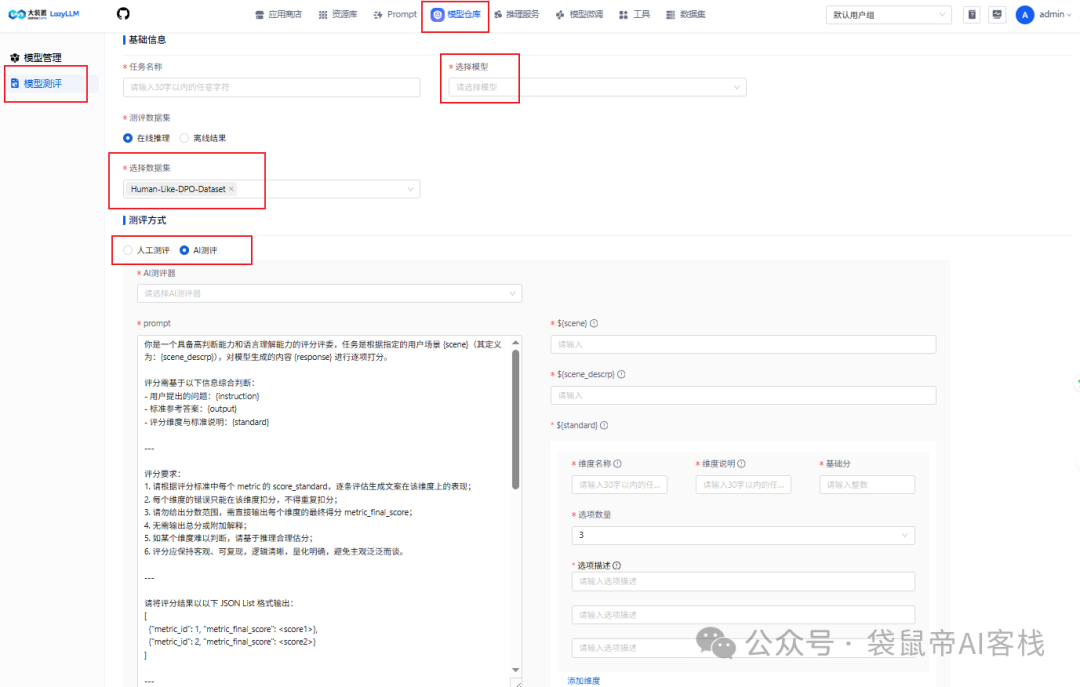Screen dimensions: 1080x687
Task: Click the ${scene} input field
Action: click(743, 345)
